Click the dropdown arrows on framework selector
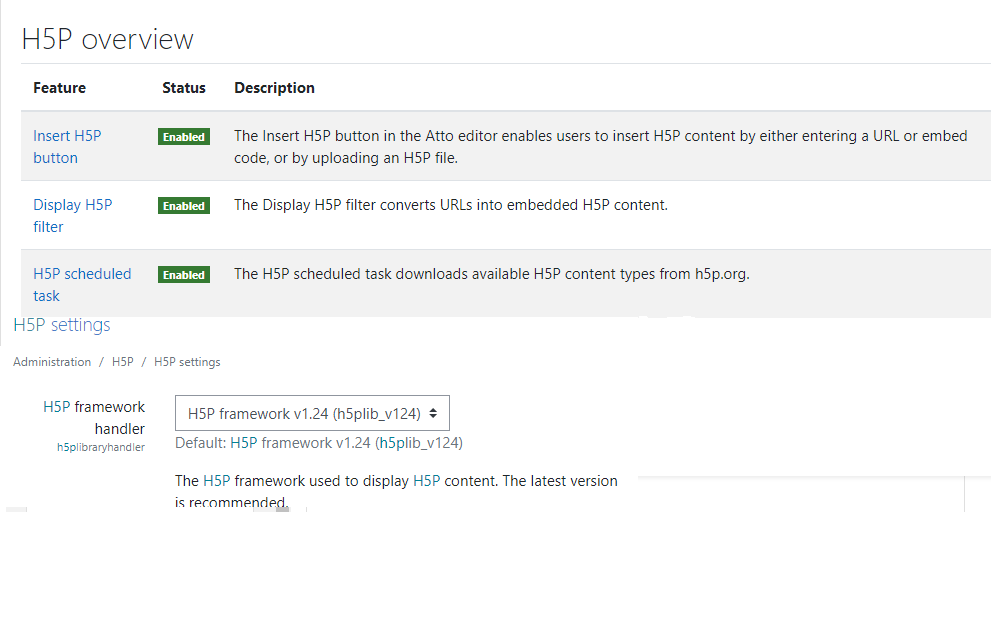Image resolution: width=991 pixels, height=623 pixels. pos(433,413)
